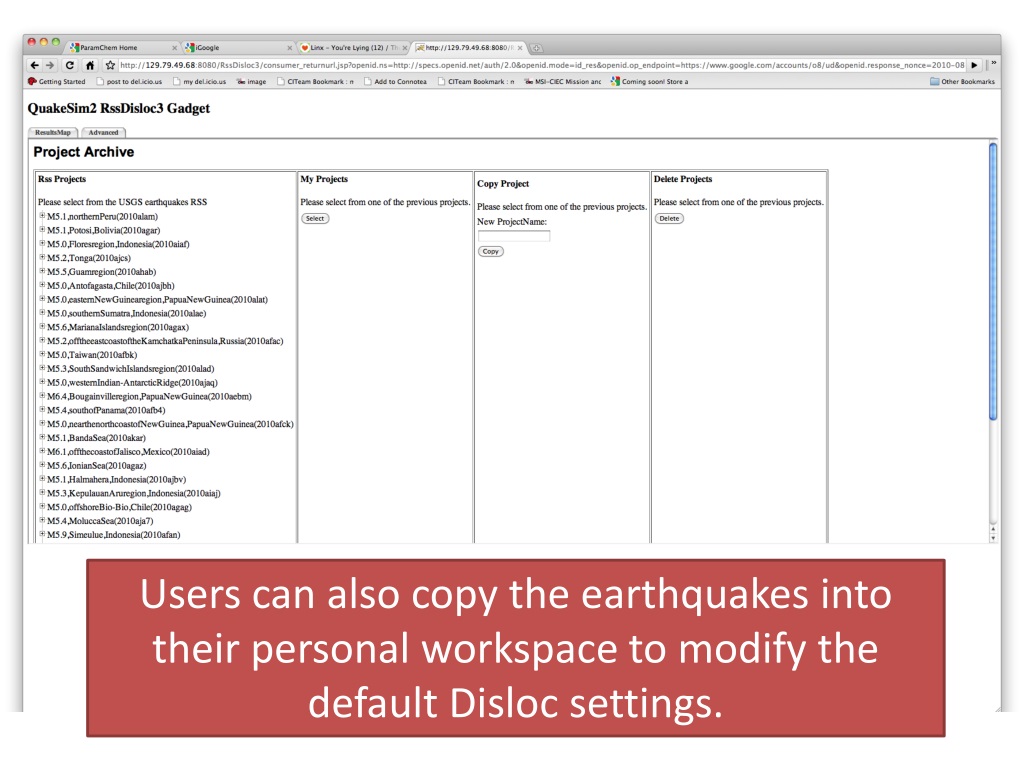
Task: Expand the M5.1 BandaSea(2010akar) entry
Action: [x=42, y=437]
